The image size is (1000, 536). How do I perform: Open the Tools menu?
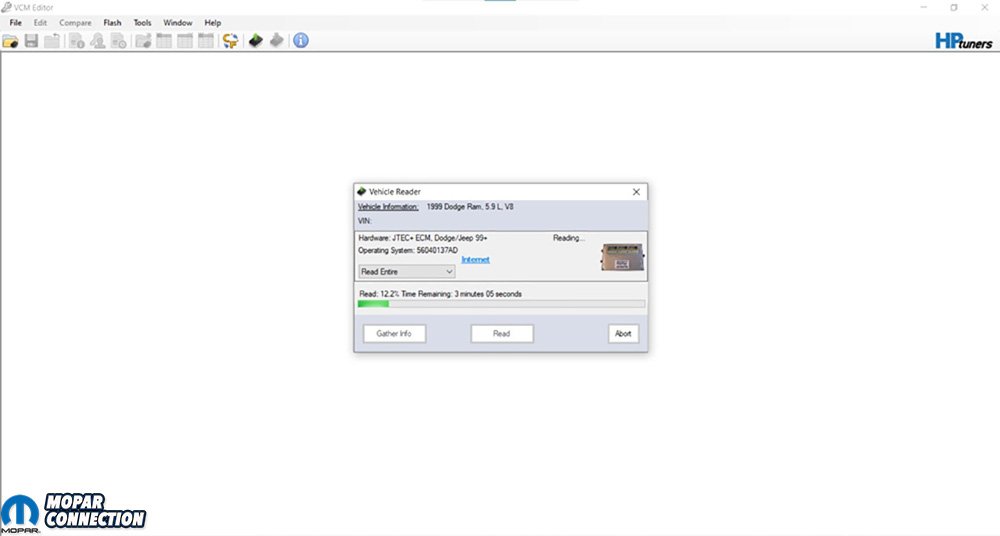pyautogui.click(x=142, y=22)
